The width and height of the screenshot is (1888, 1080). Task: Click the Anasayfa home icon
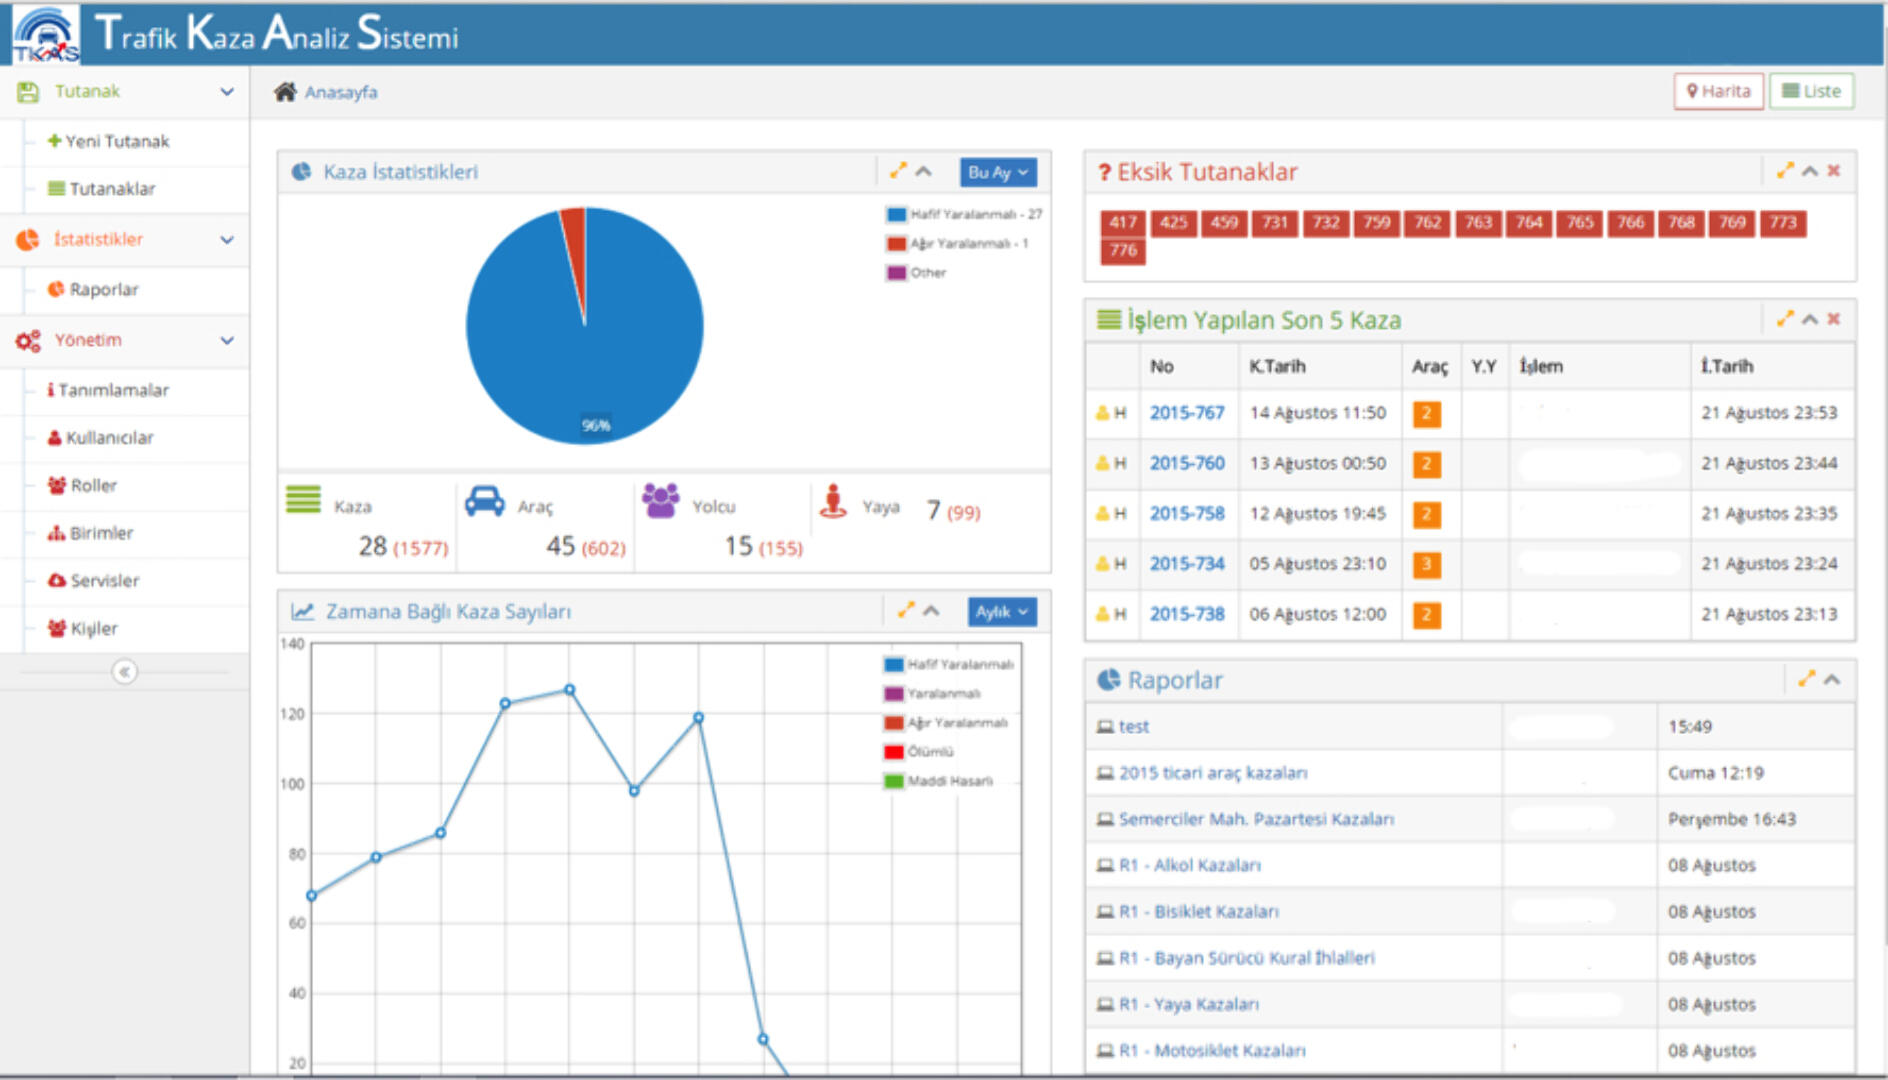click(285, 92)
